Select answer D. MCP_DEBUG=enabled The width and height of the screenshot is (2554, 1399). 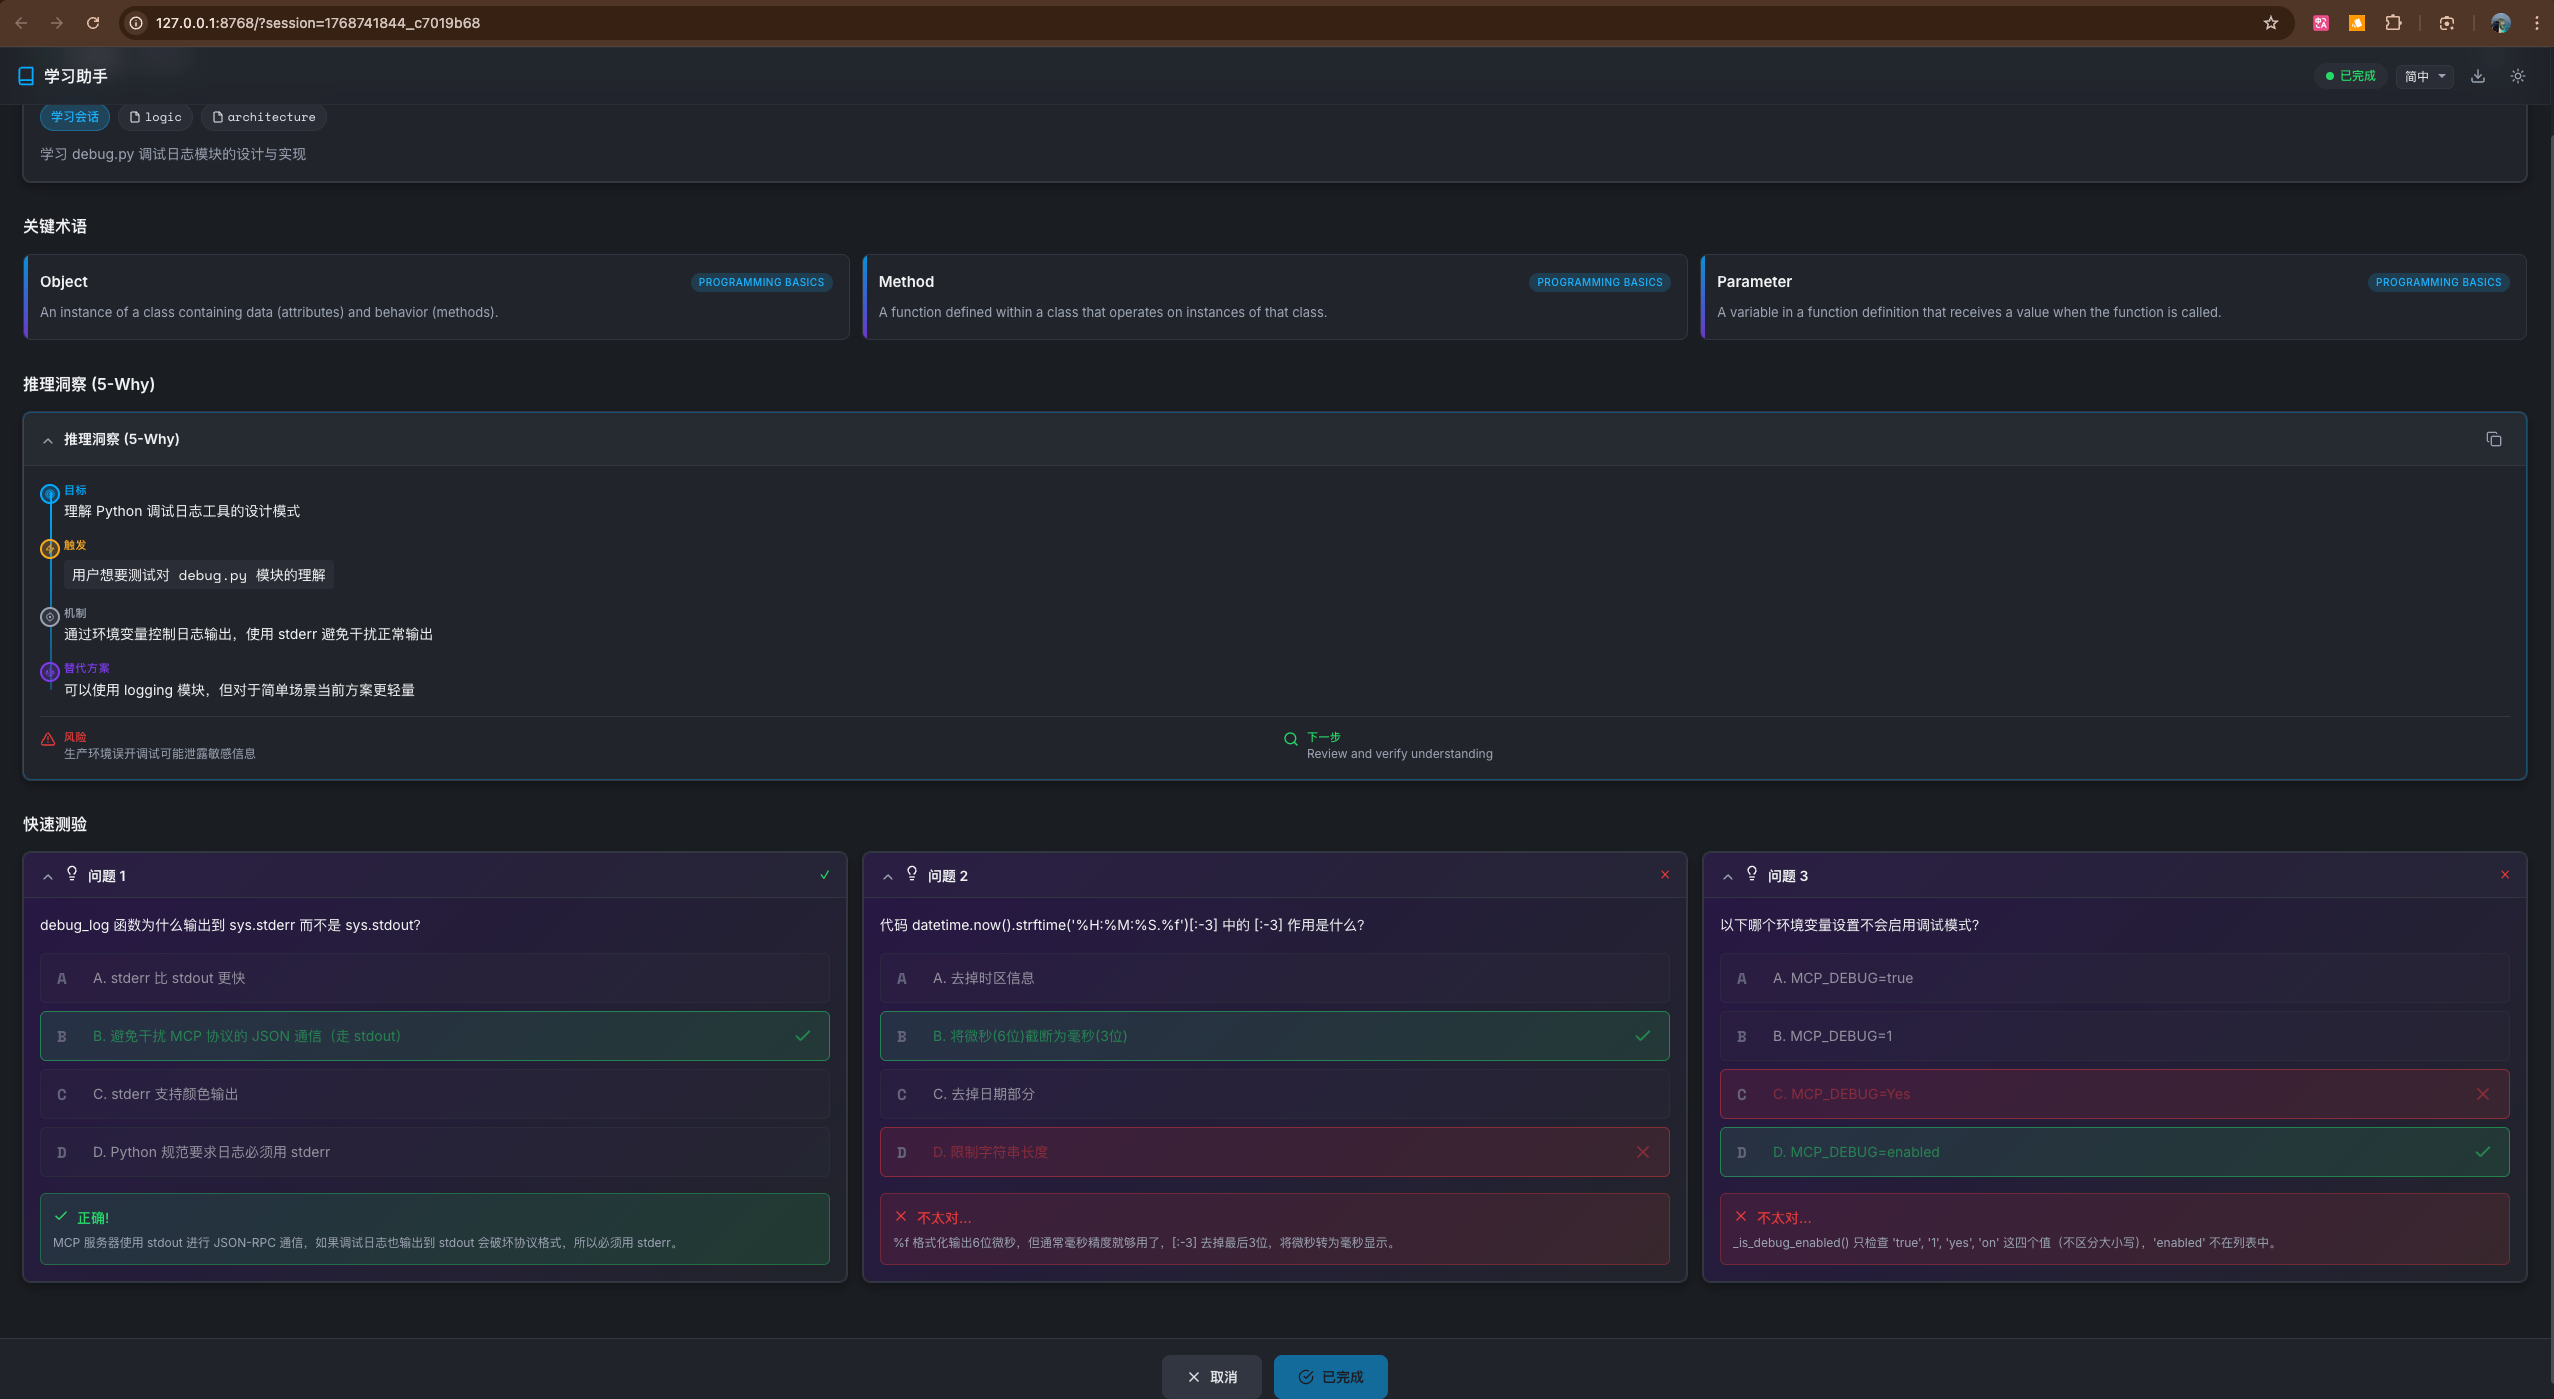[2115, 1152]
